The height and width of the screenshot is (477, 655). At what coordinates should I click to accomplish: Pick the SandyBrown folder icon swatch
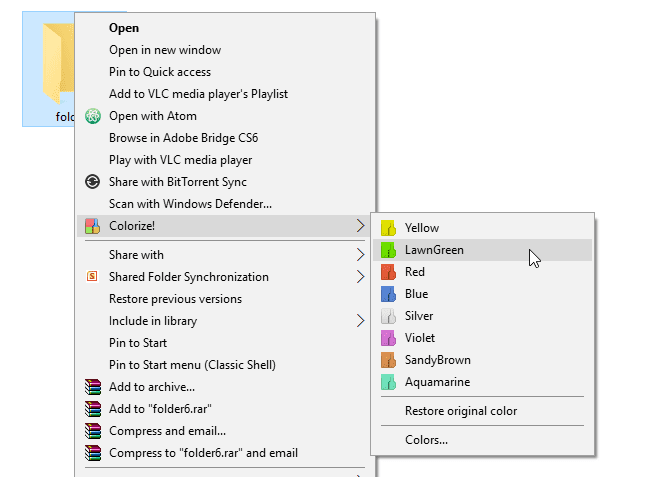click(x=388, y=360)
